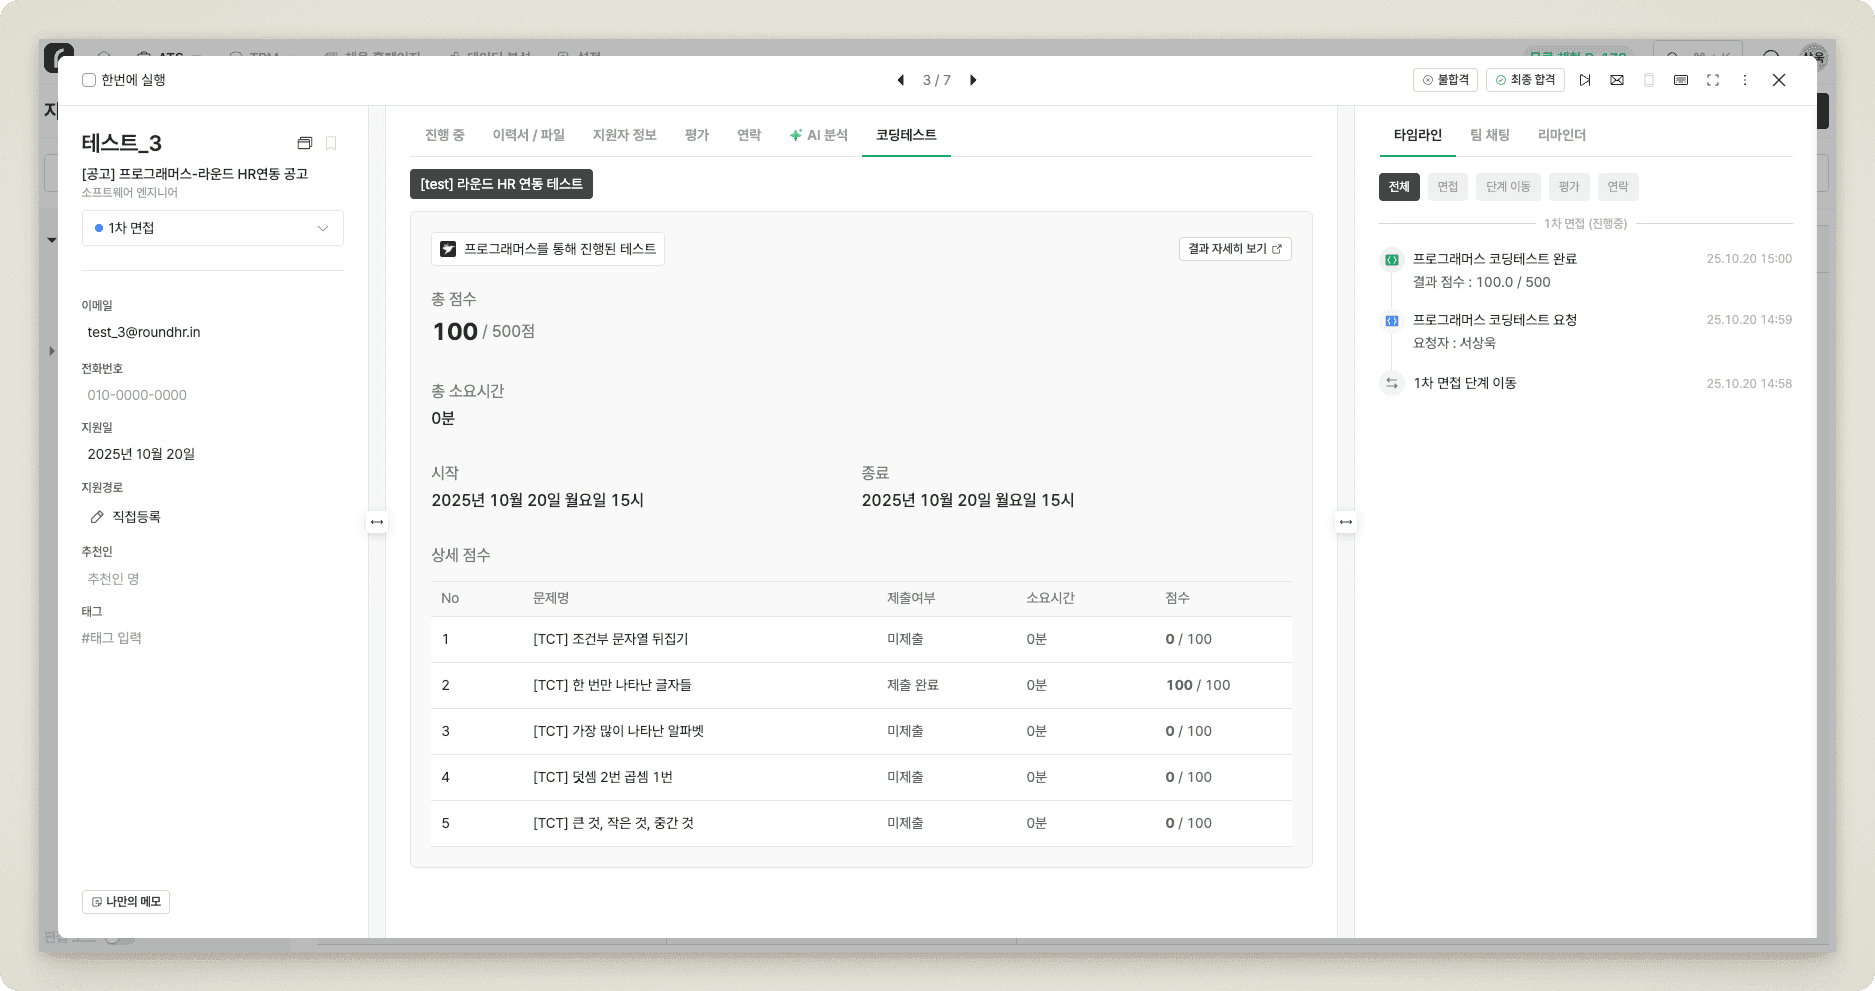This screenshot has width=1875, height=991.
Task: Click the skip-to-next-stage play icon
Action: tap(1585, 80)
